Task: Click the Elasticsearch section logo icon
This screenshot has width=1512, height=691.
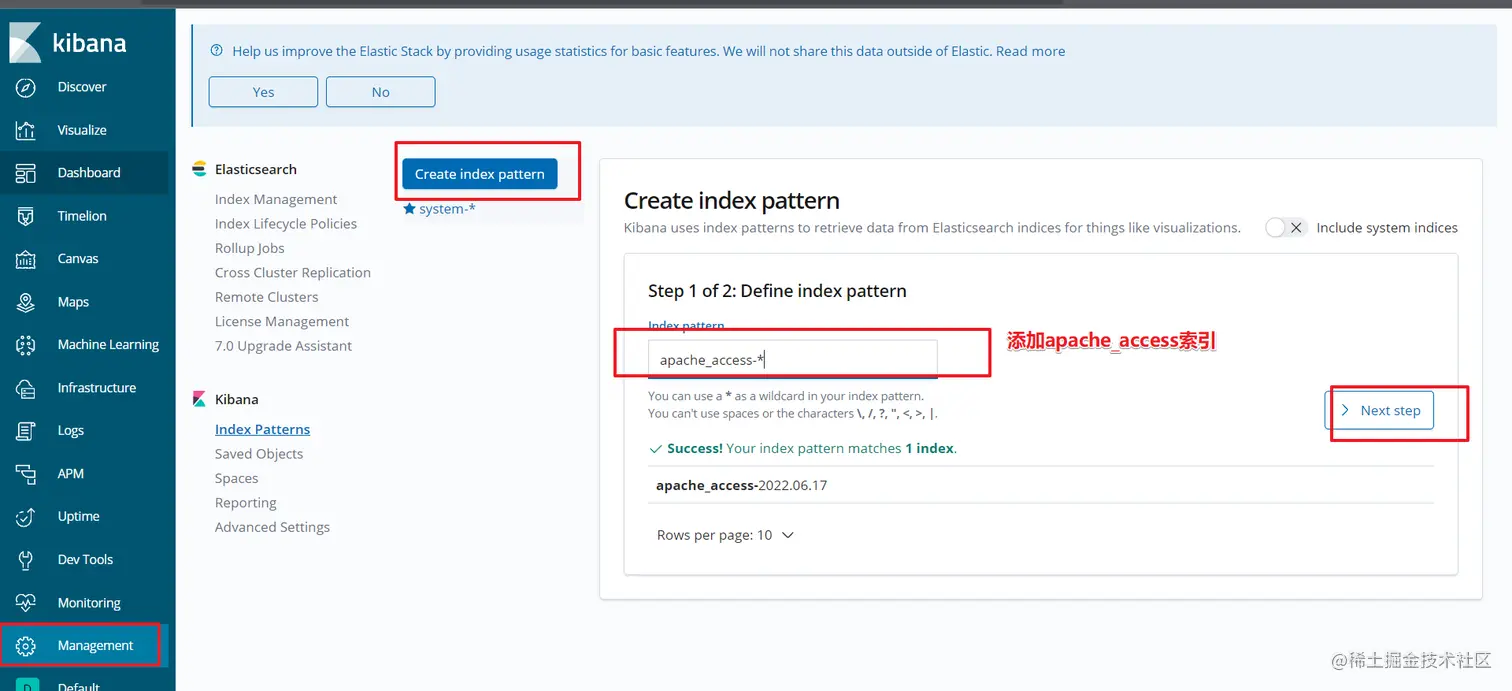Action: (199, 169)
